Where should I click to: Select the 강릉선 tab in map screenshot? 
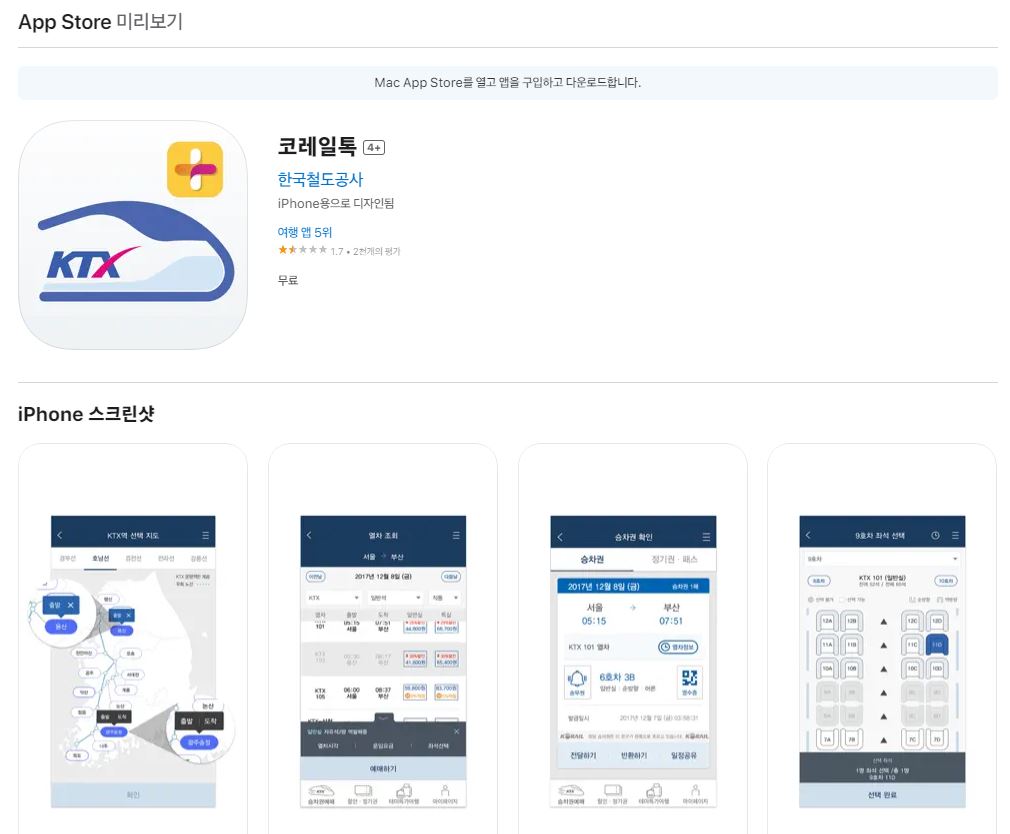198,558
